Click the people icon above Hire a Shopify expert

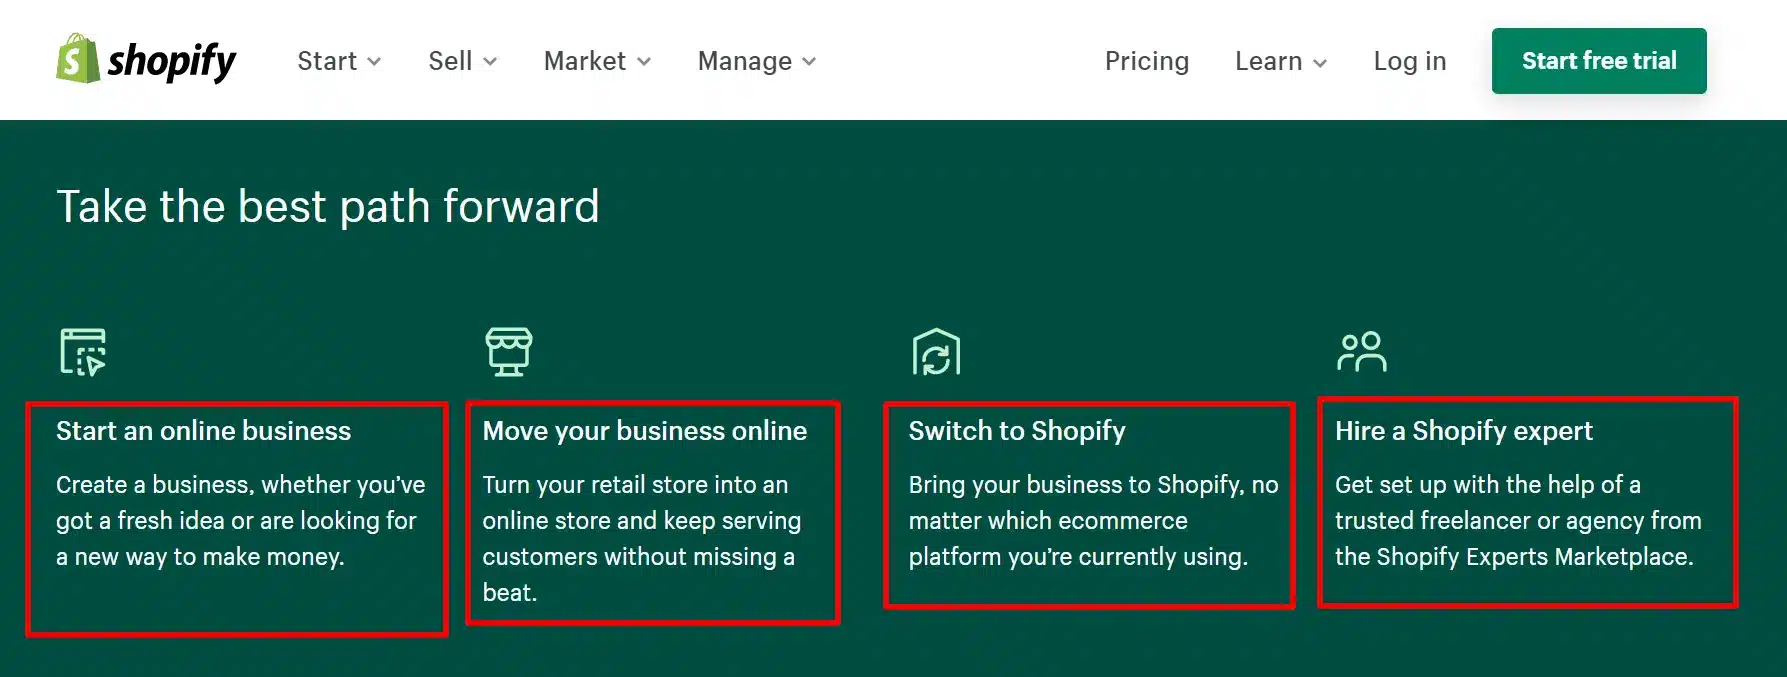click(1362, 351)
